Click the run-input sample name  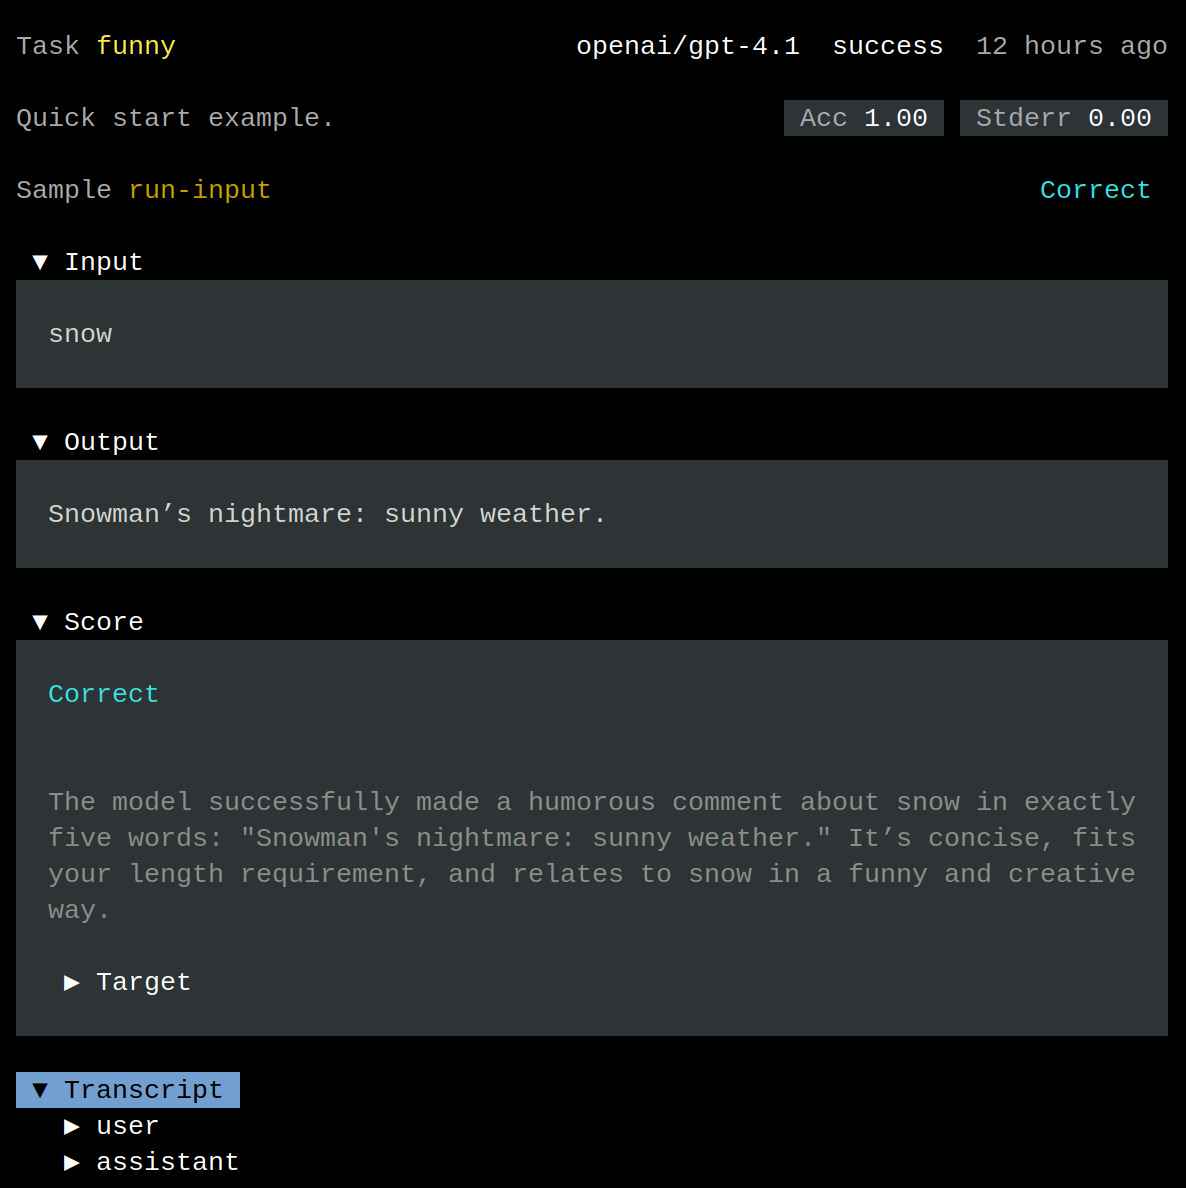[199, 190]
